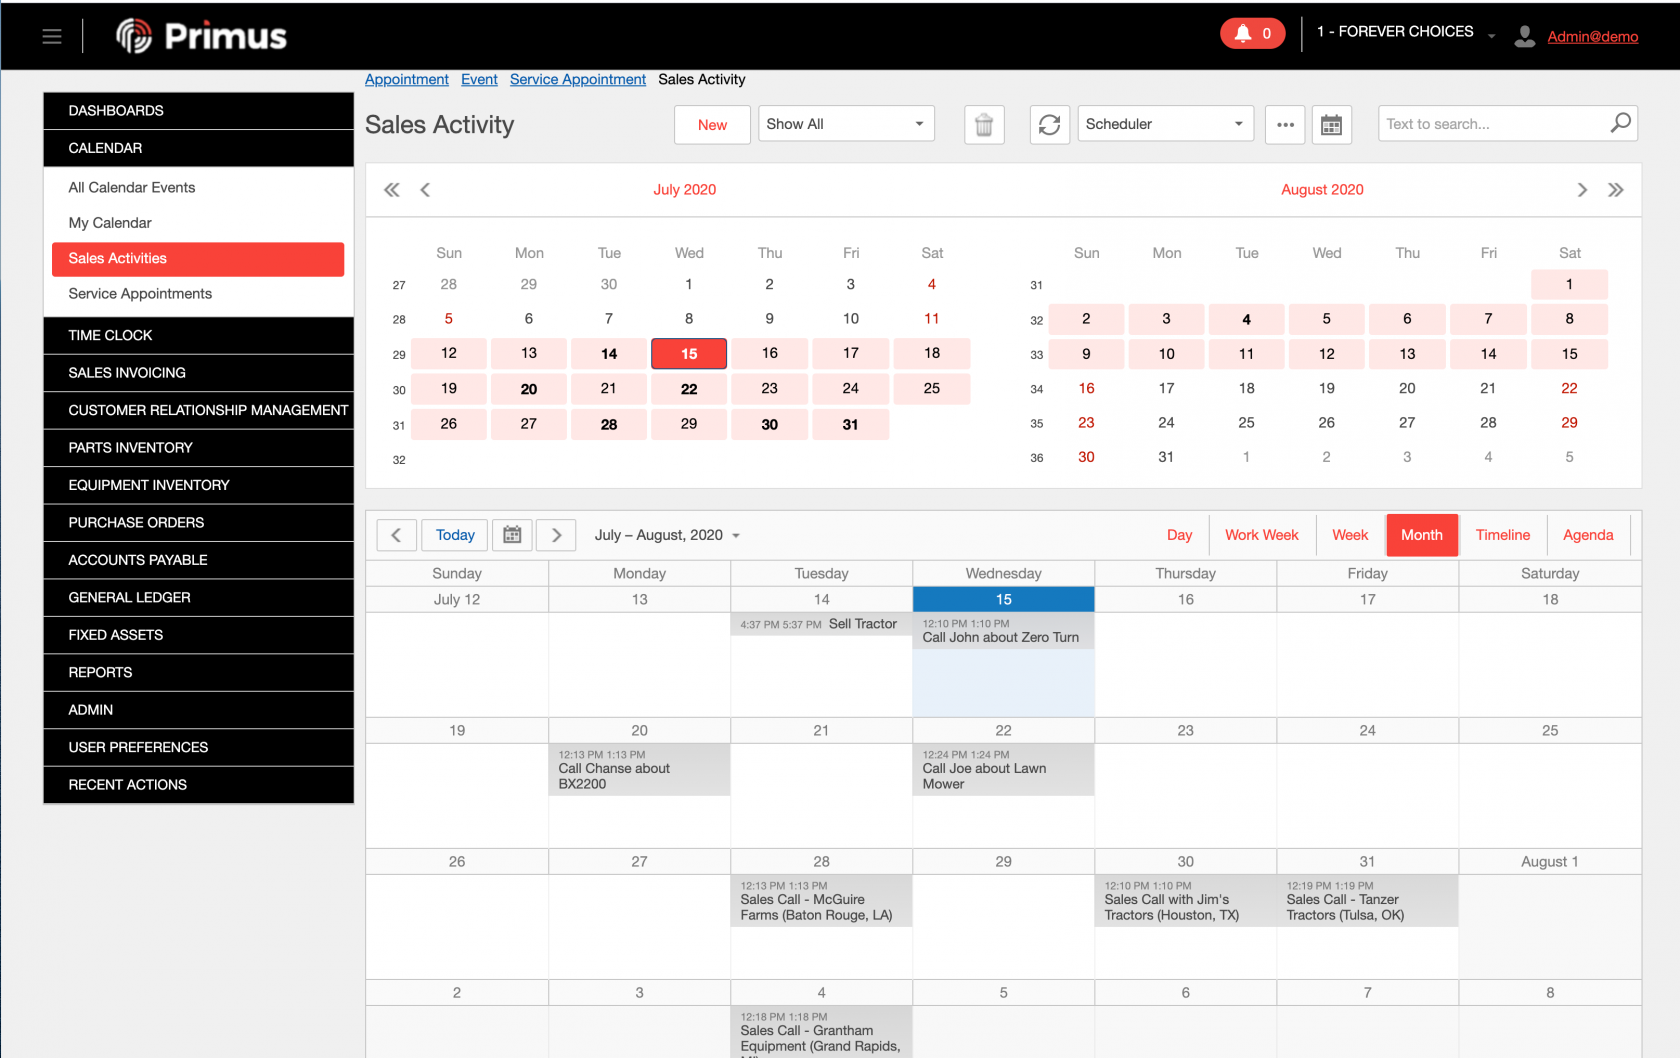Open the notifications bell badge
1680x1058 pixels.
click(x=1252, y=33)
